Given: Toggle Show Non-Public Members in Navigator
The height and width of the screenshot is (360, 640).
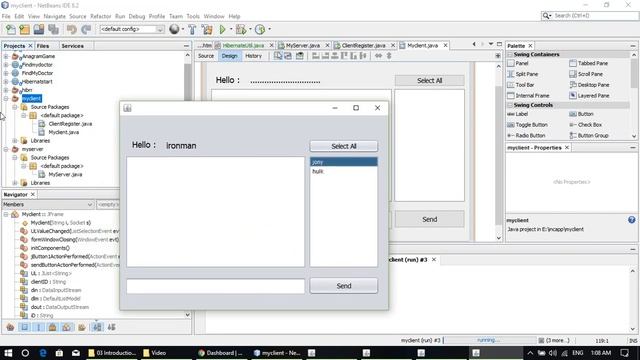Looking at the screenshot, I should coord(53,327).
